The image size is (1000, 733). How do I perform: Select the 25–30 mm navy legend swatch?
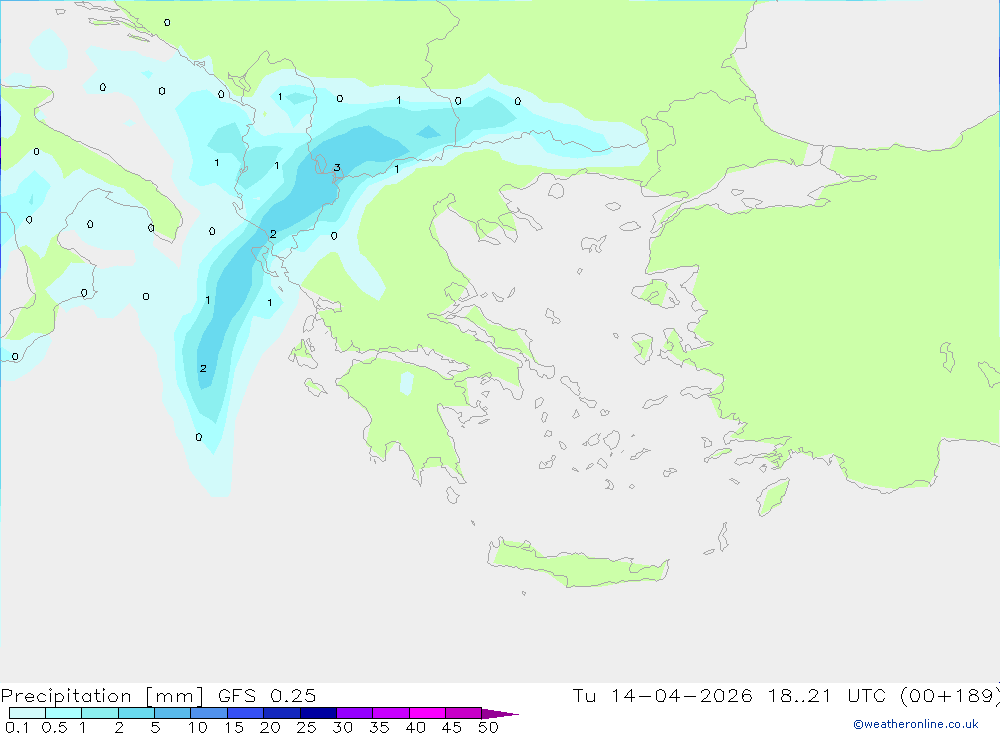click(318, 713)
